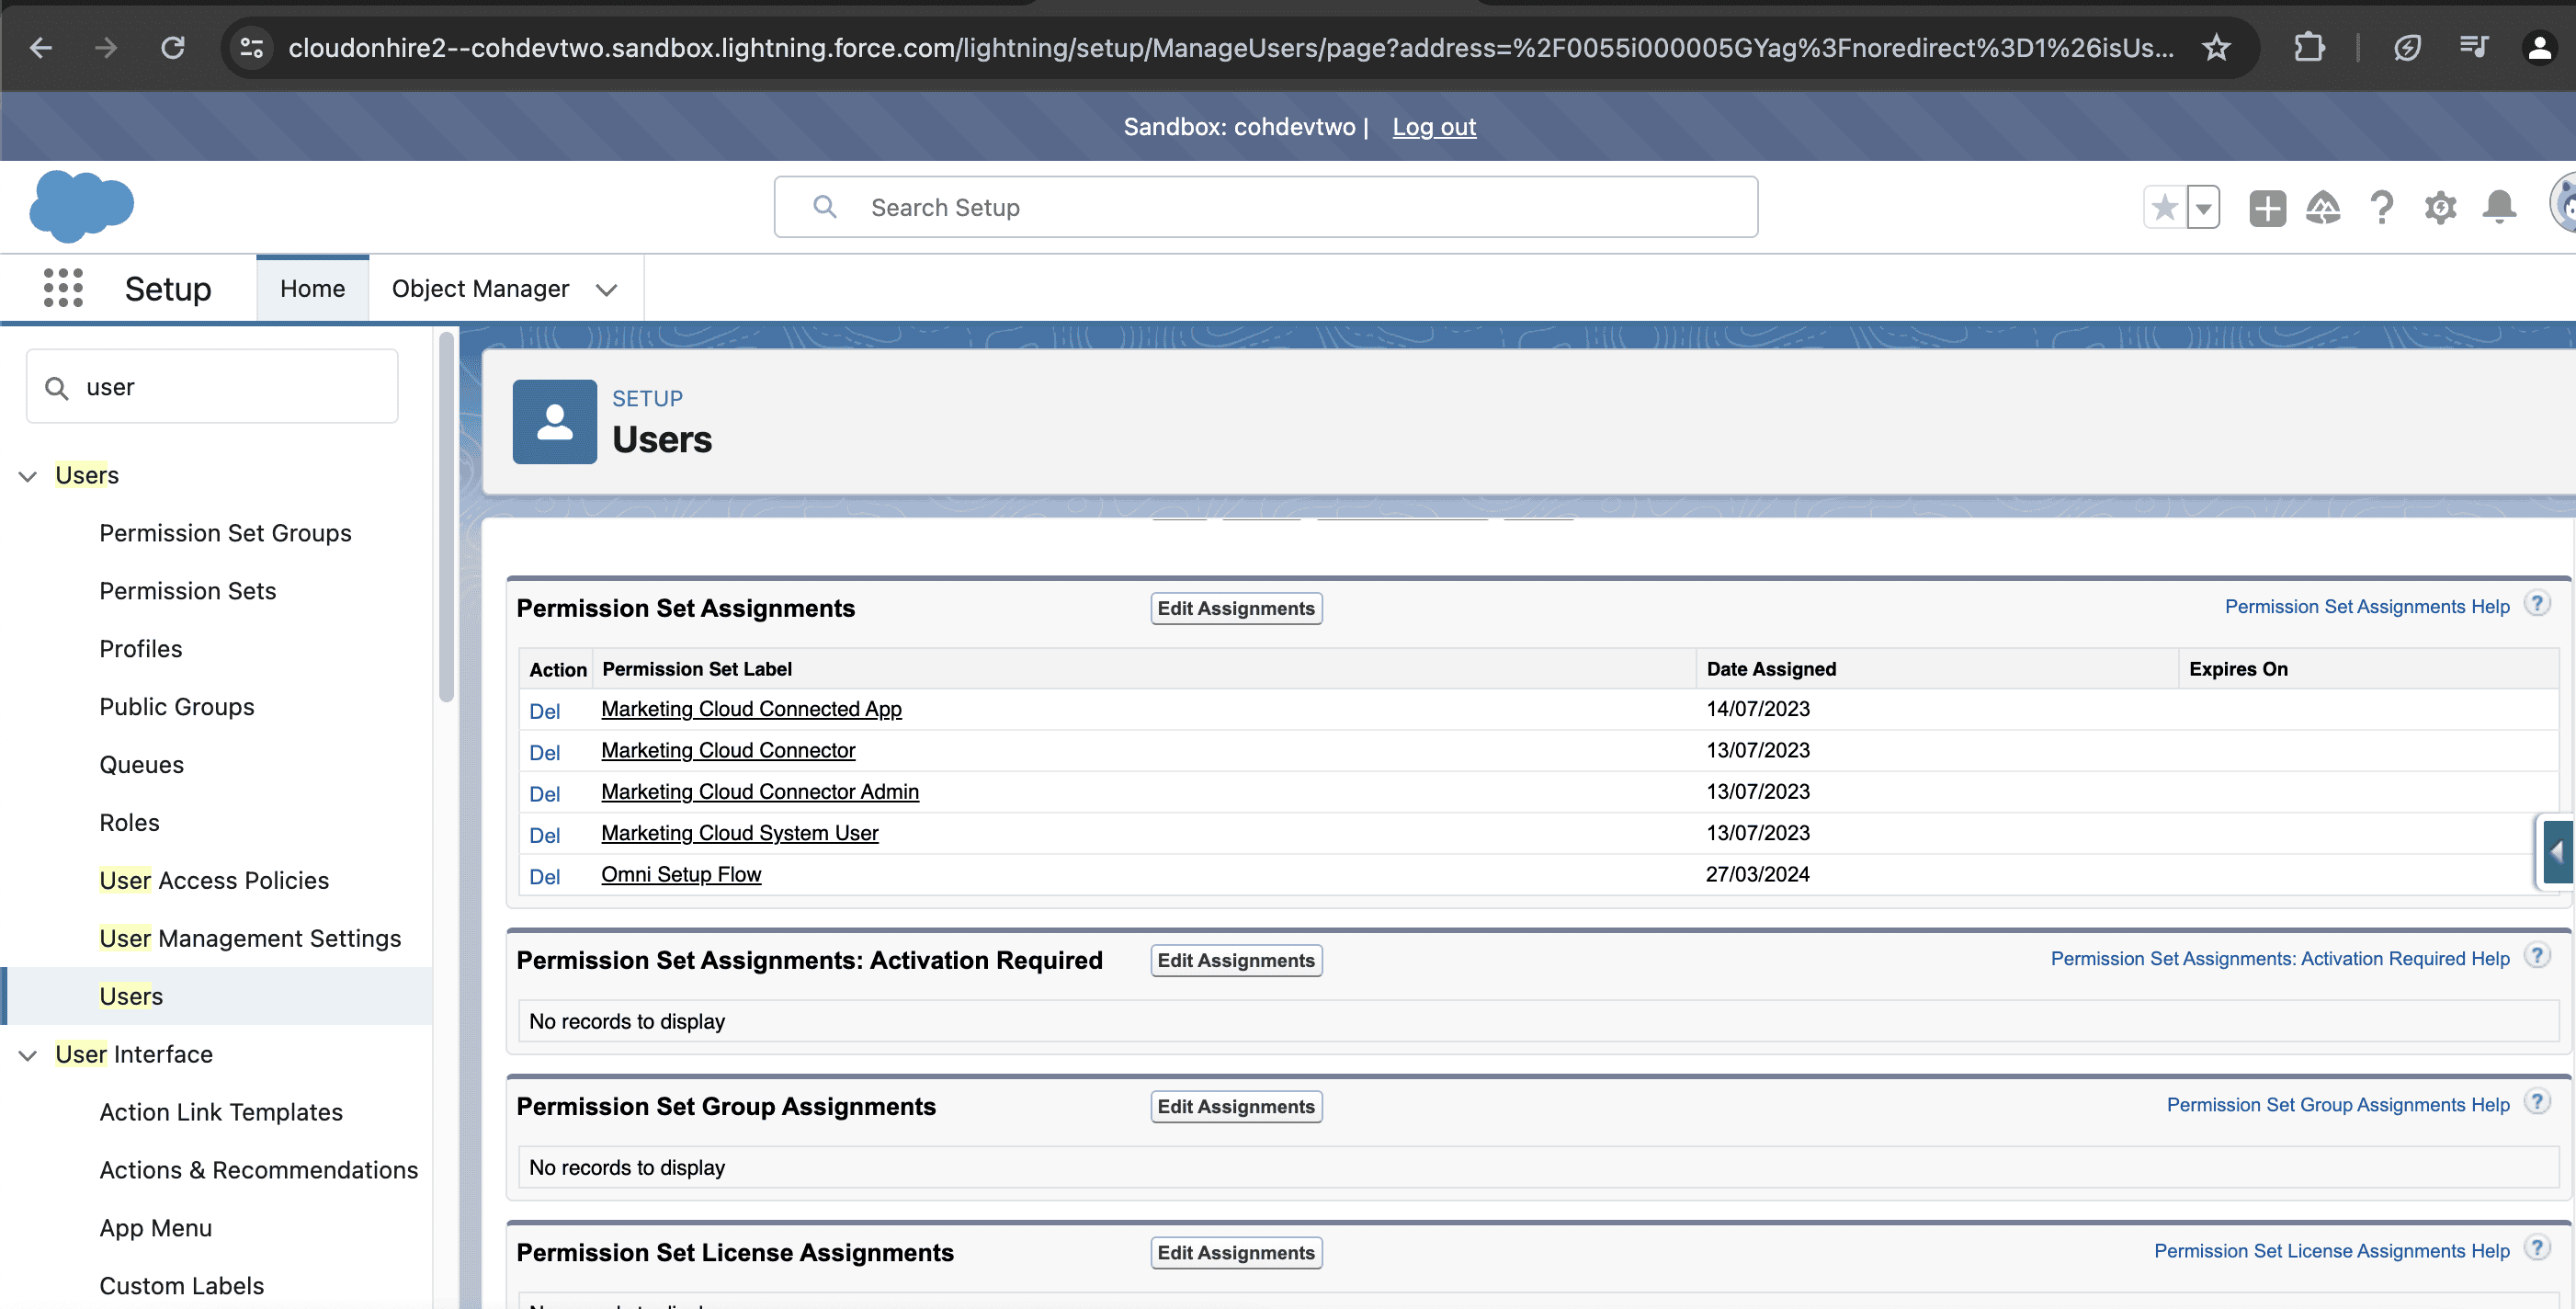Open Permission Set Groups in sidebar
Viewport: 2576px width, 1309px height.
[x=225, y=533]
